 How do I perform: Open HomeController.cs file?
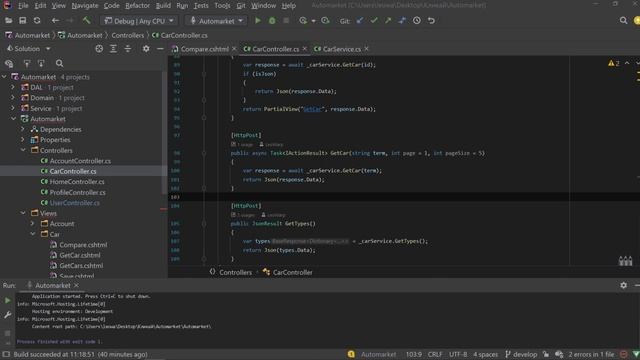pyautogui.click(x=77, y=182)
